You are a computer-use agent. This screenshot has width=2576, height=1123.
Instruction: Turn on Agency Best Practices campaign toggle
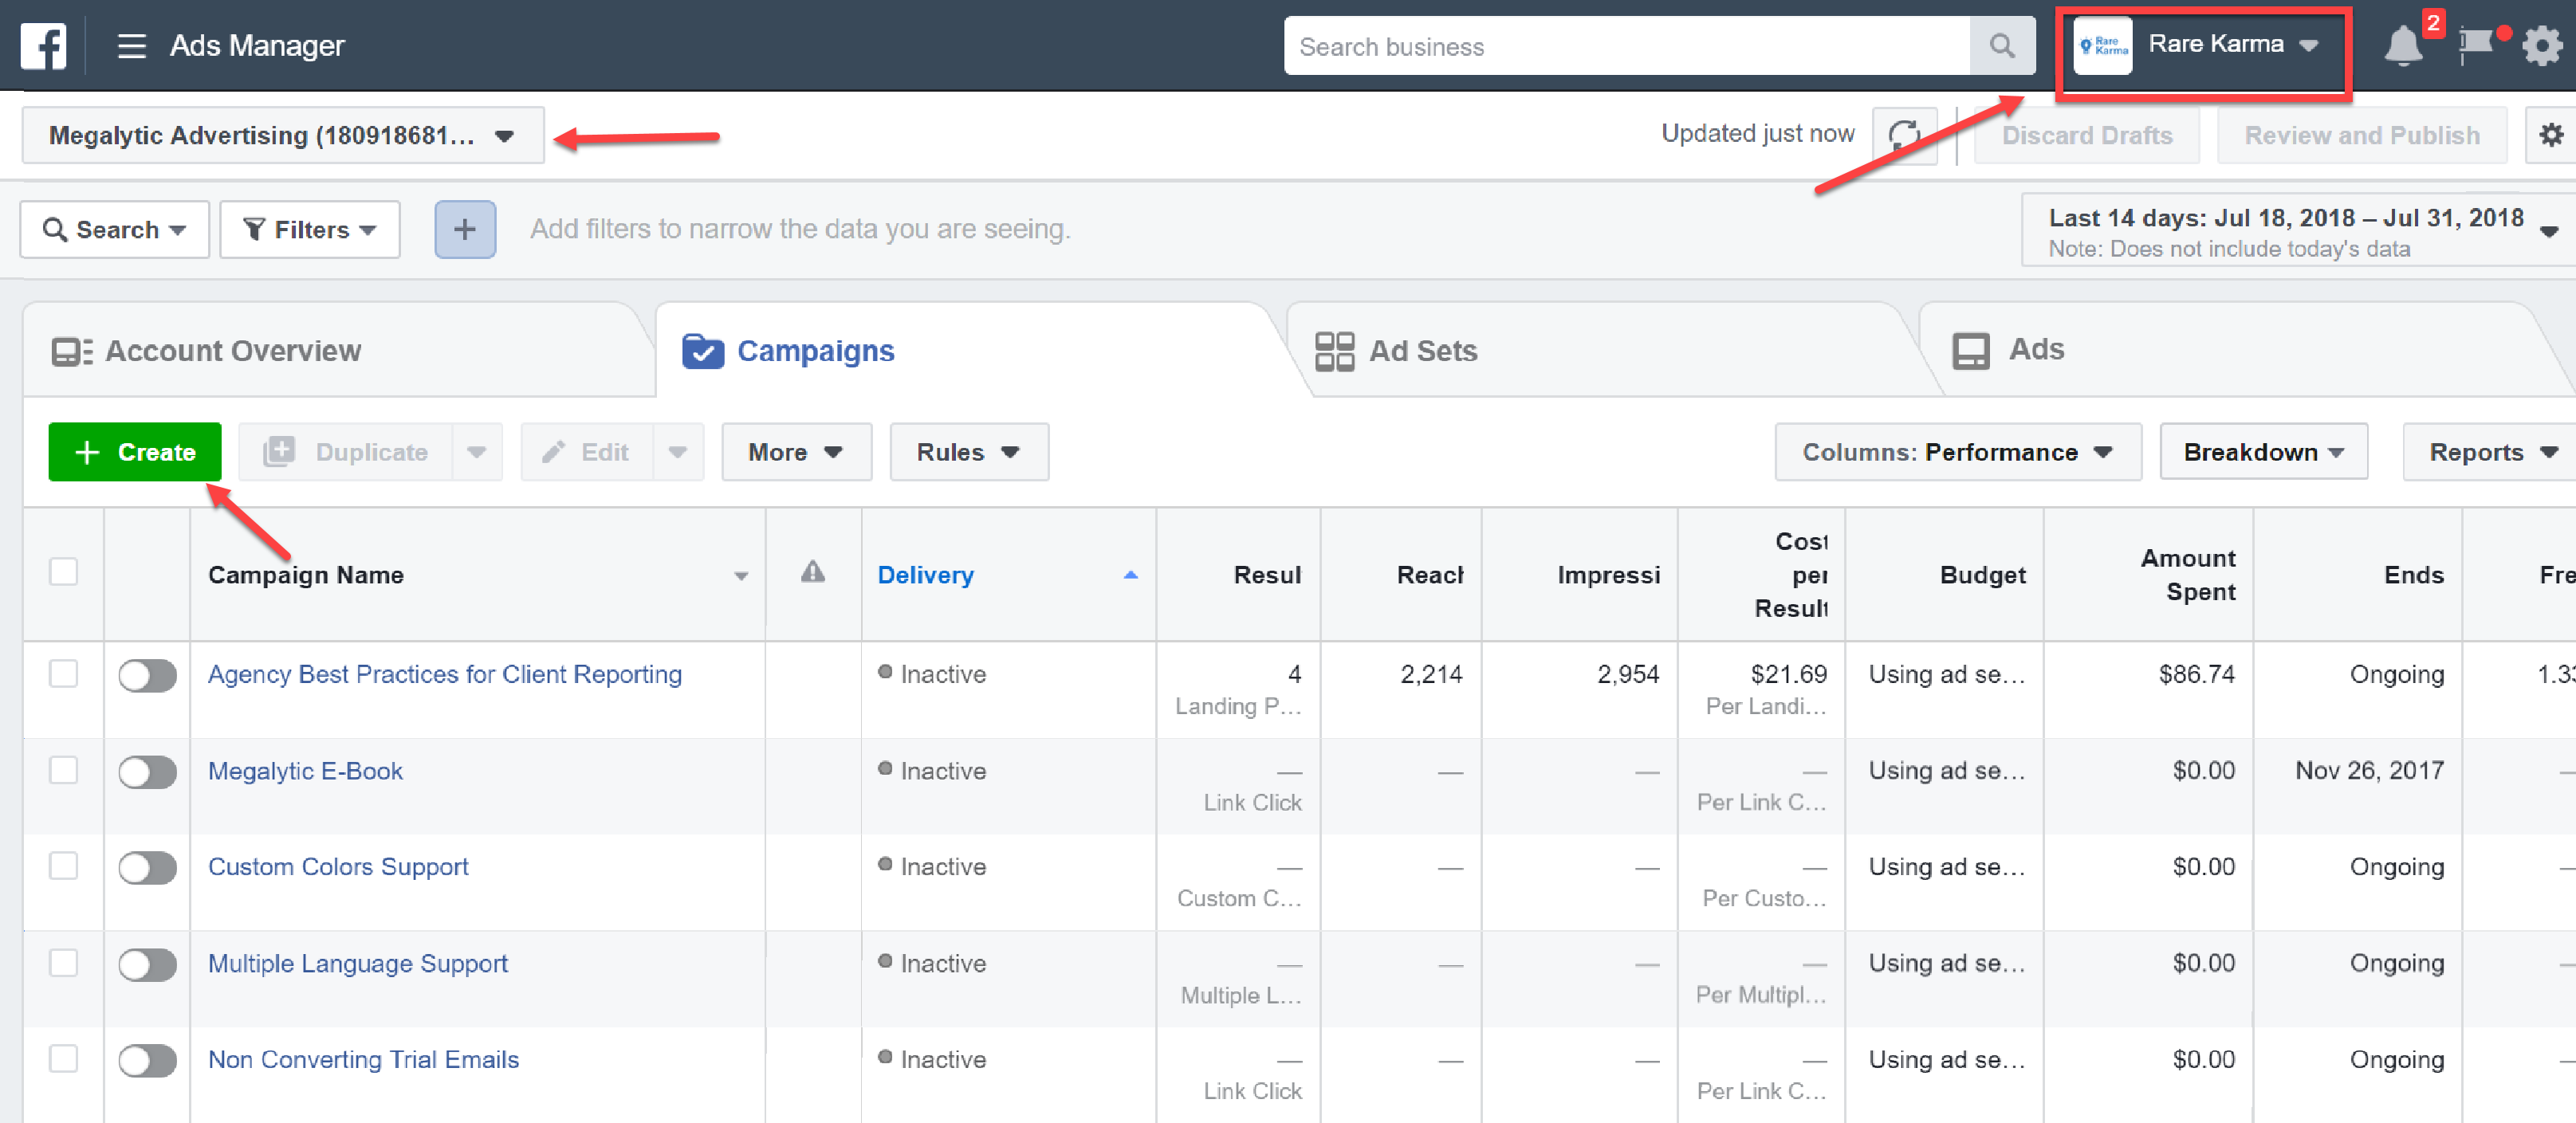[147, 676]
